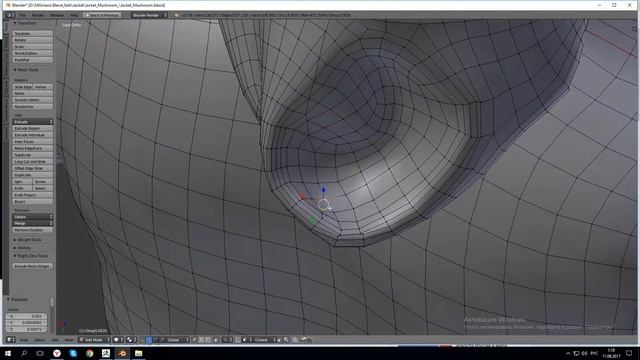This screenshot has width=640, height=360.
Task: Open the Edit Mode selector dropdown
Action: (94, 340)
